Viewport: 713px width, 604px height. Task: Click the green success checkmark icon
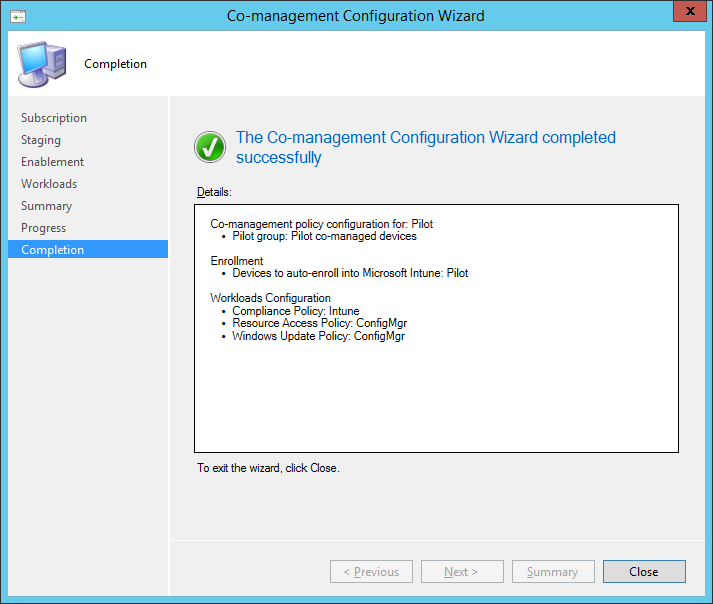click(210, 147)
